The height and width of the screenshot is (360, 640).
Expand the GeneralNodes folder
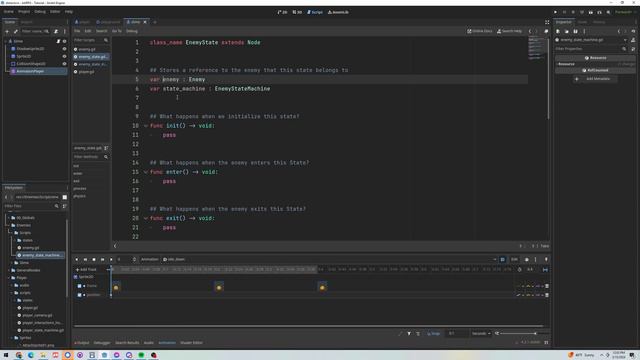[9, 270]
